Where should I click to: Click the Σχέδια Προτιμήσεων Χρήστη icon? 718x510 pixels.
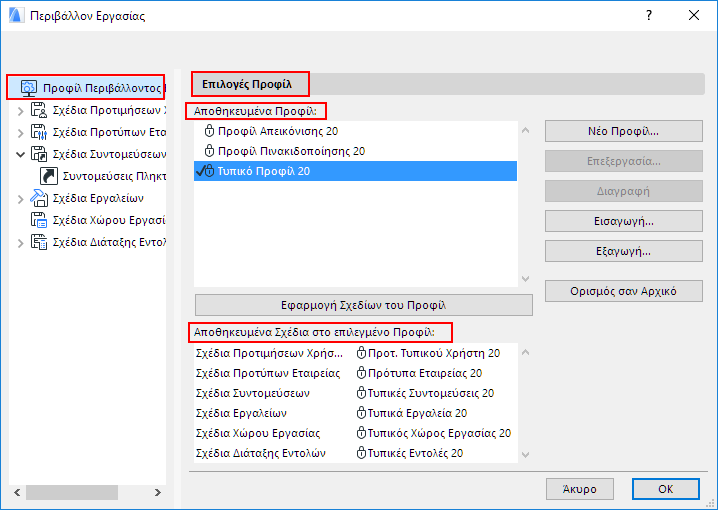[x=40, y=110]
